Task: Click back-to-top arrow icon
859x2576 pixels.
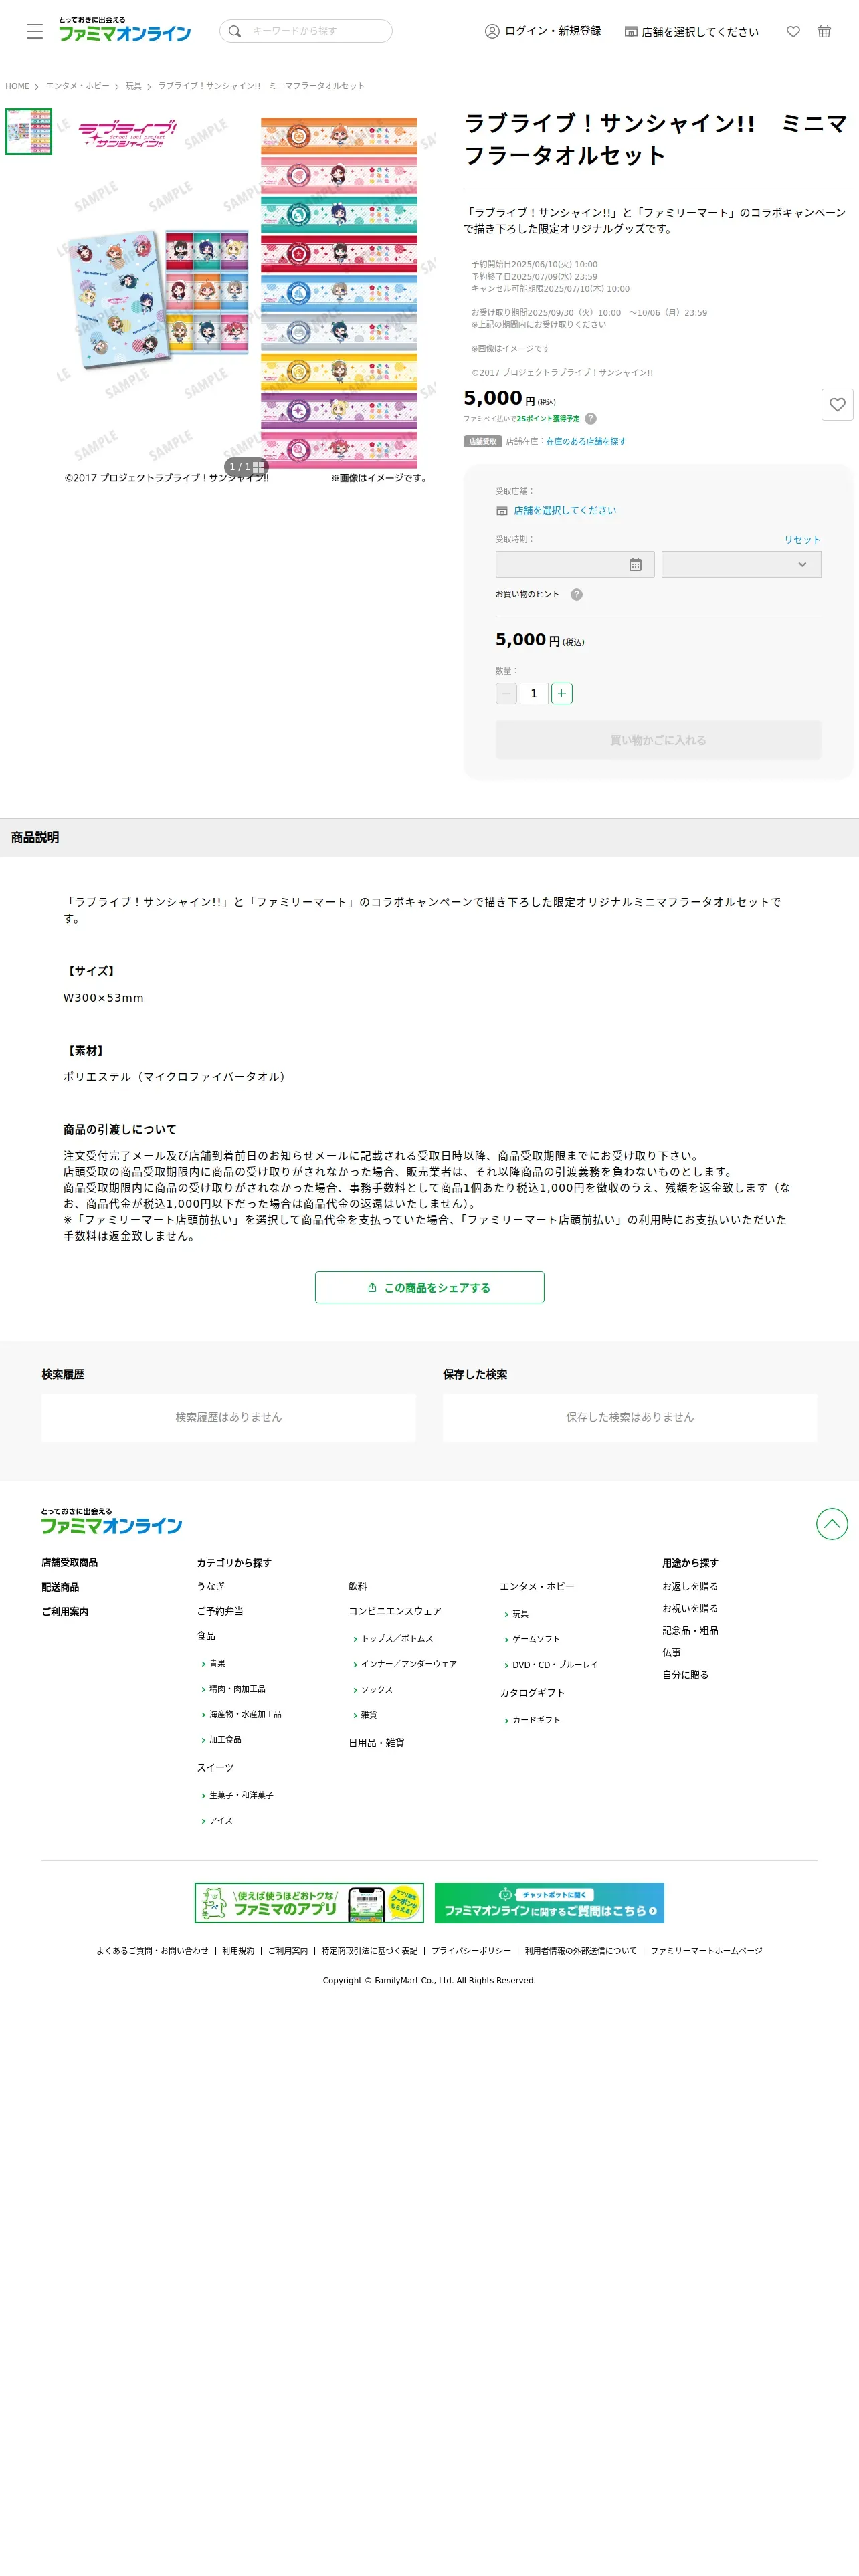Action: coord(831,1523)
